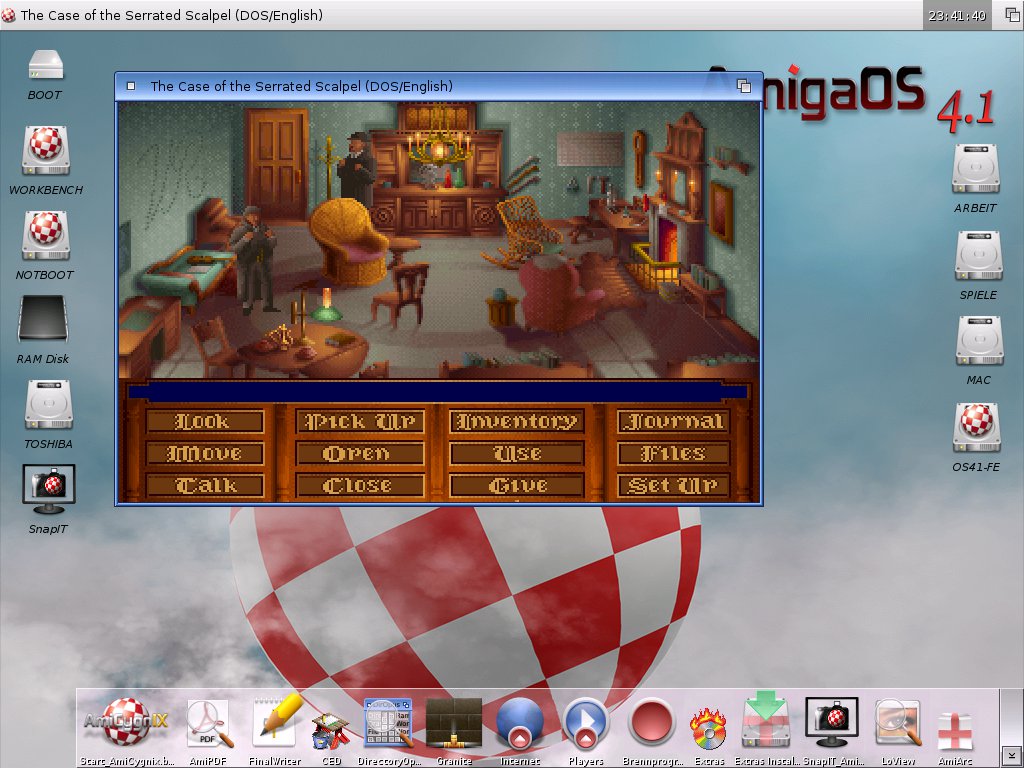Open the Inventory
Image resolution: width=1024 pixels, height=768 pixels.
[x=517, y=422]
